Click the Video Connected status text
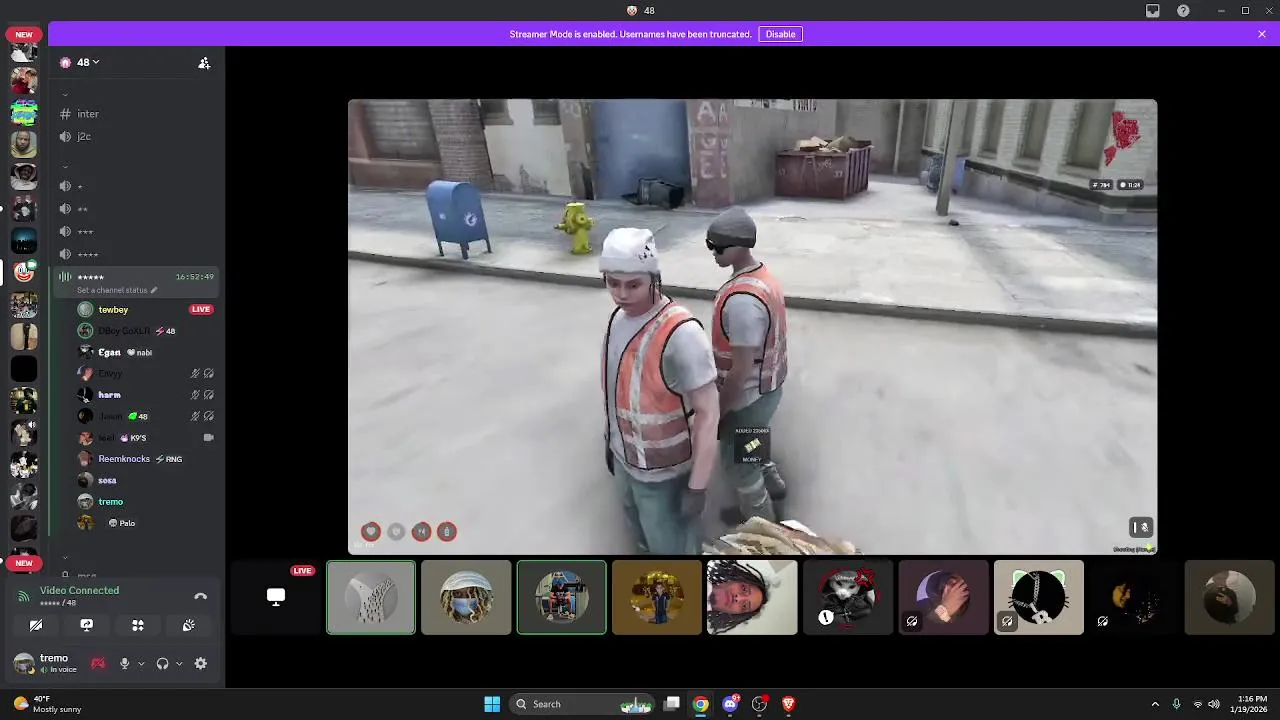This screenshot has width=1280, height=720. 79,590
